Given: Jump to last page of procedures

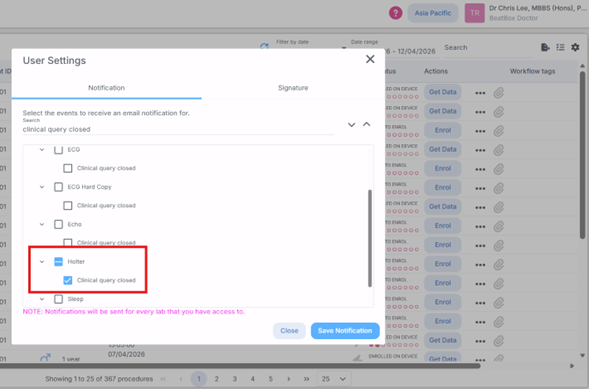Looking at the screenshot, I should [306, 379].
